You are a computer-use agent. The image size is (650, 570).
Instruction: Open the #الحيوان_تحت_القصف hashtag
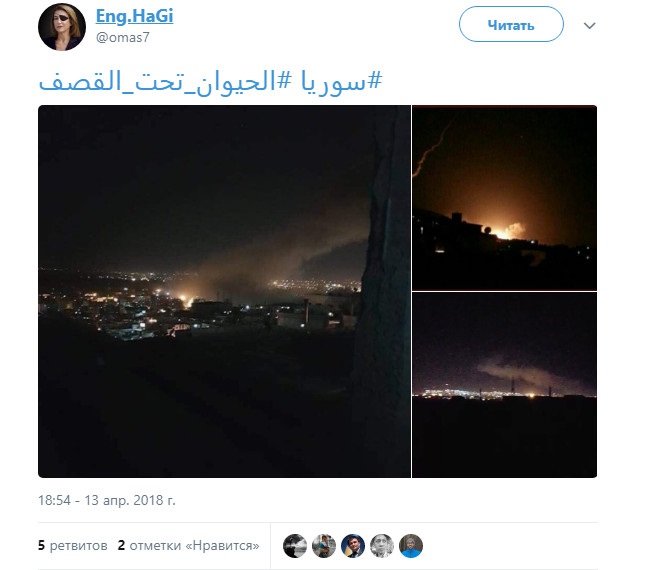coord(166,81)
